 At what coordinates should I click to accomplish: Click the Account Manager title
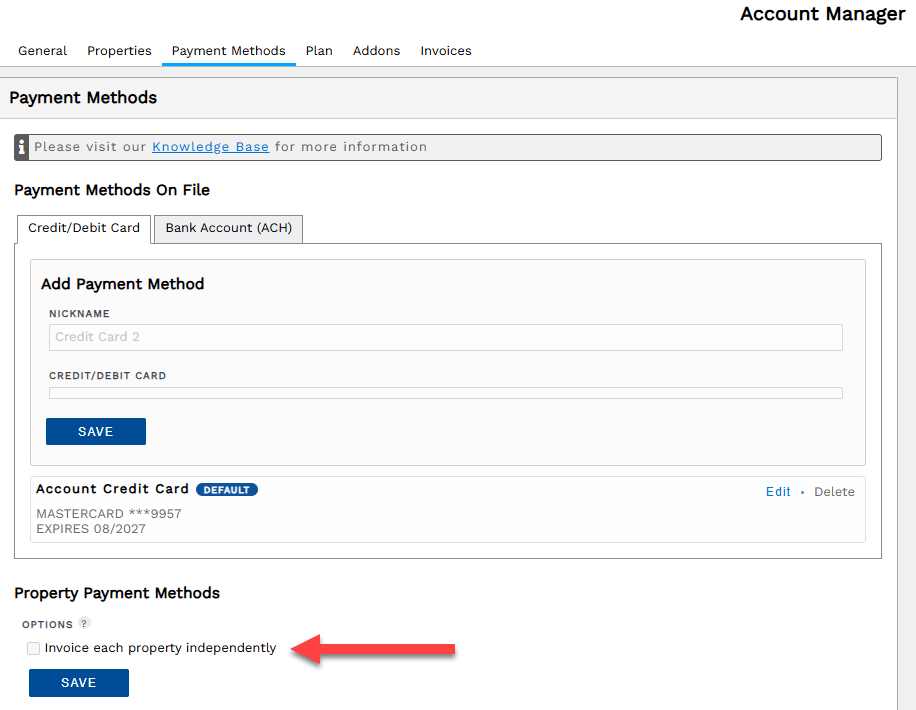coord(823,13)
